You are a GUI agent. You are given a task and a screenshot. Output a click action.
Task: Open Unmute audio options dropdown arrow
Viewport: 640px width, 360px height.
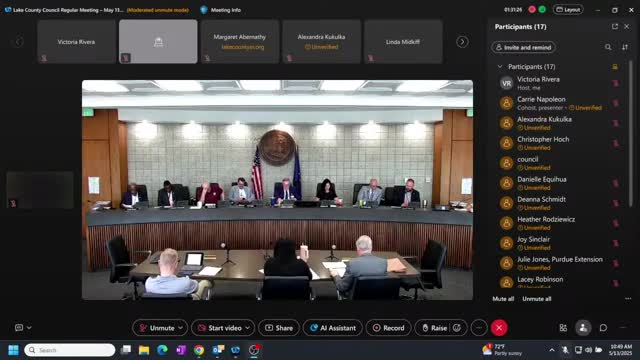180,328
